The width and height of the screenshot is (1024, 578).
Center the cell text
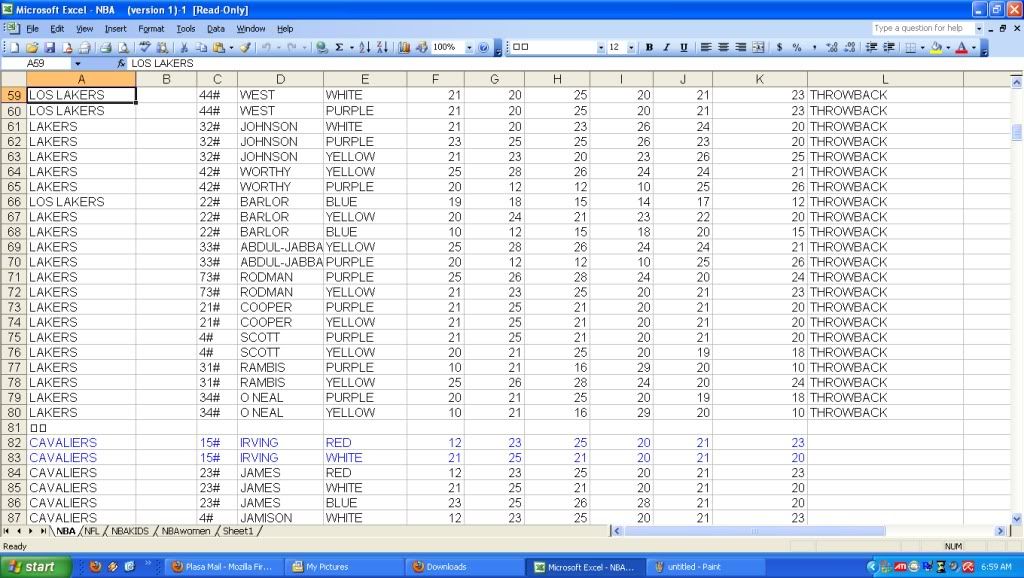[724, 47]
